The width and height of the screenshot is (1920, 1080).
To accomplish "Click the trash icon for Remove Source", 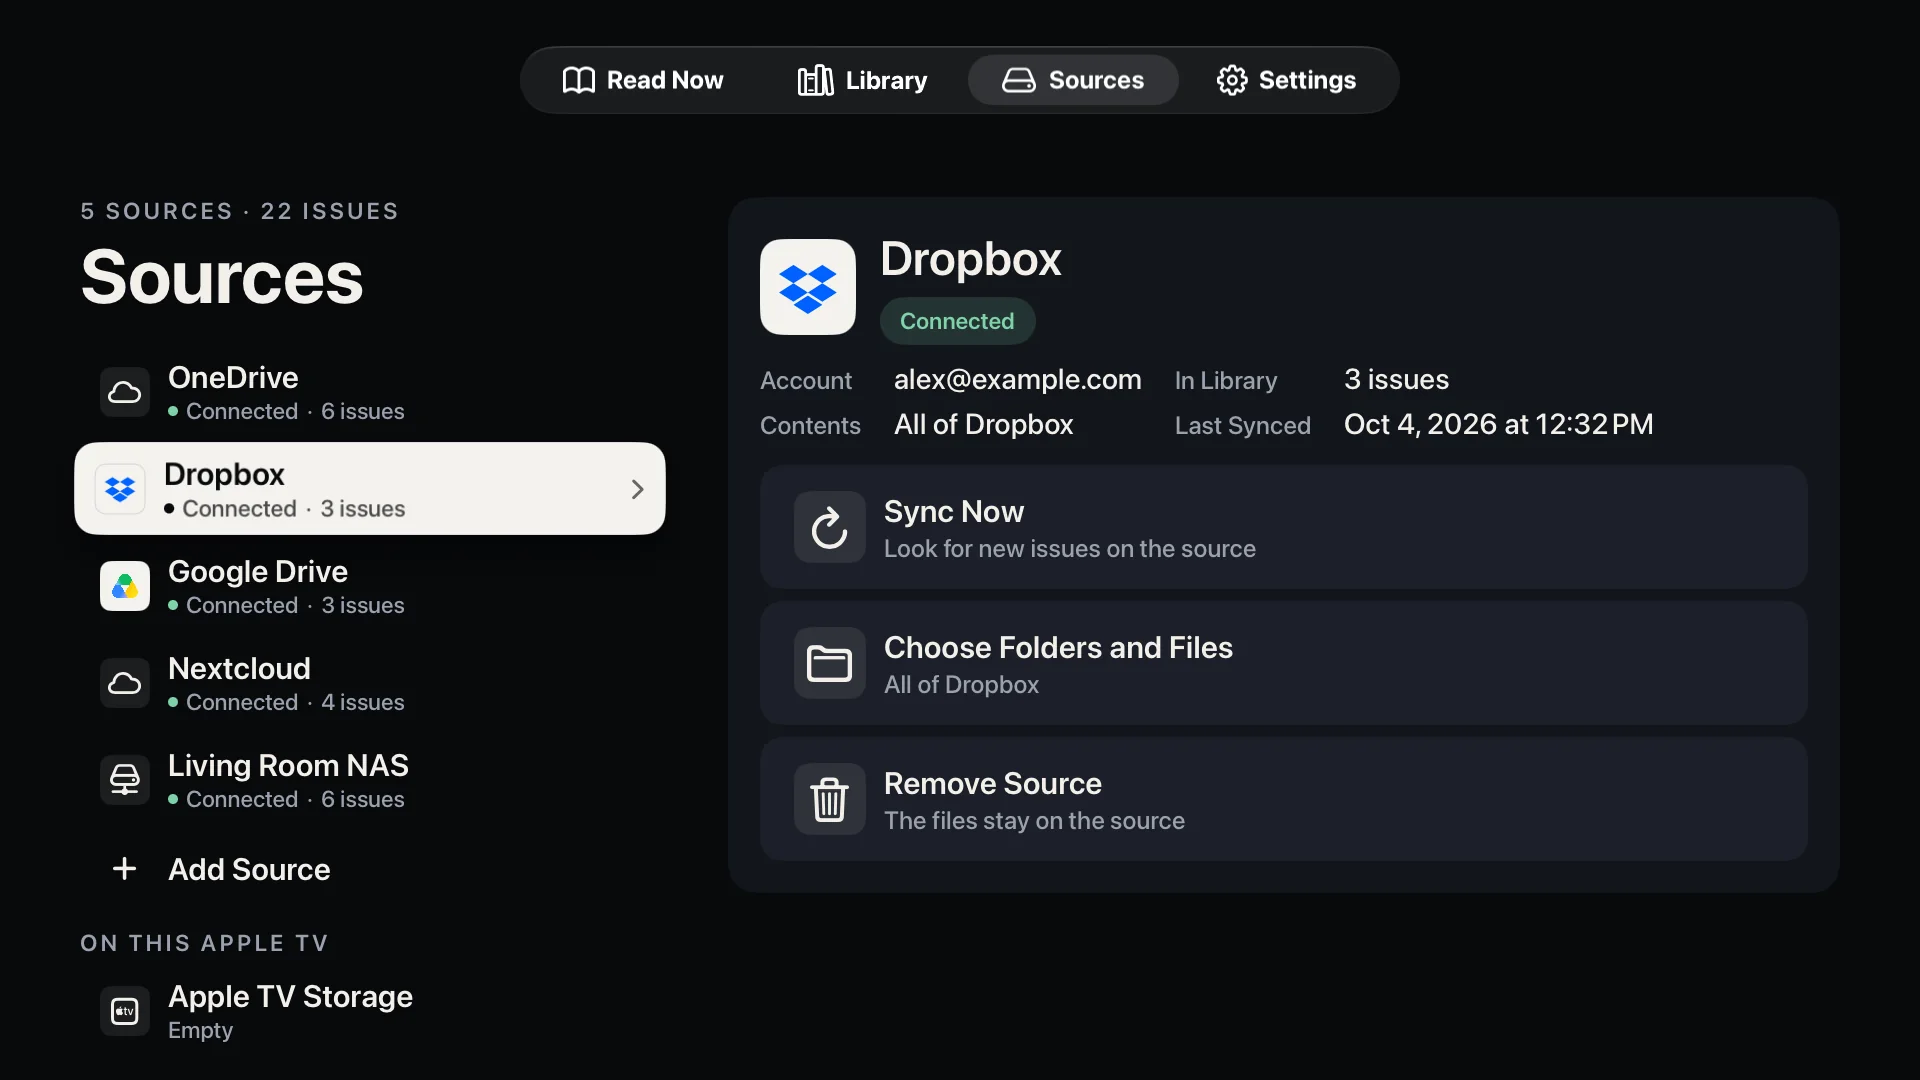I will (830, 799).
